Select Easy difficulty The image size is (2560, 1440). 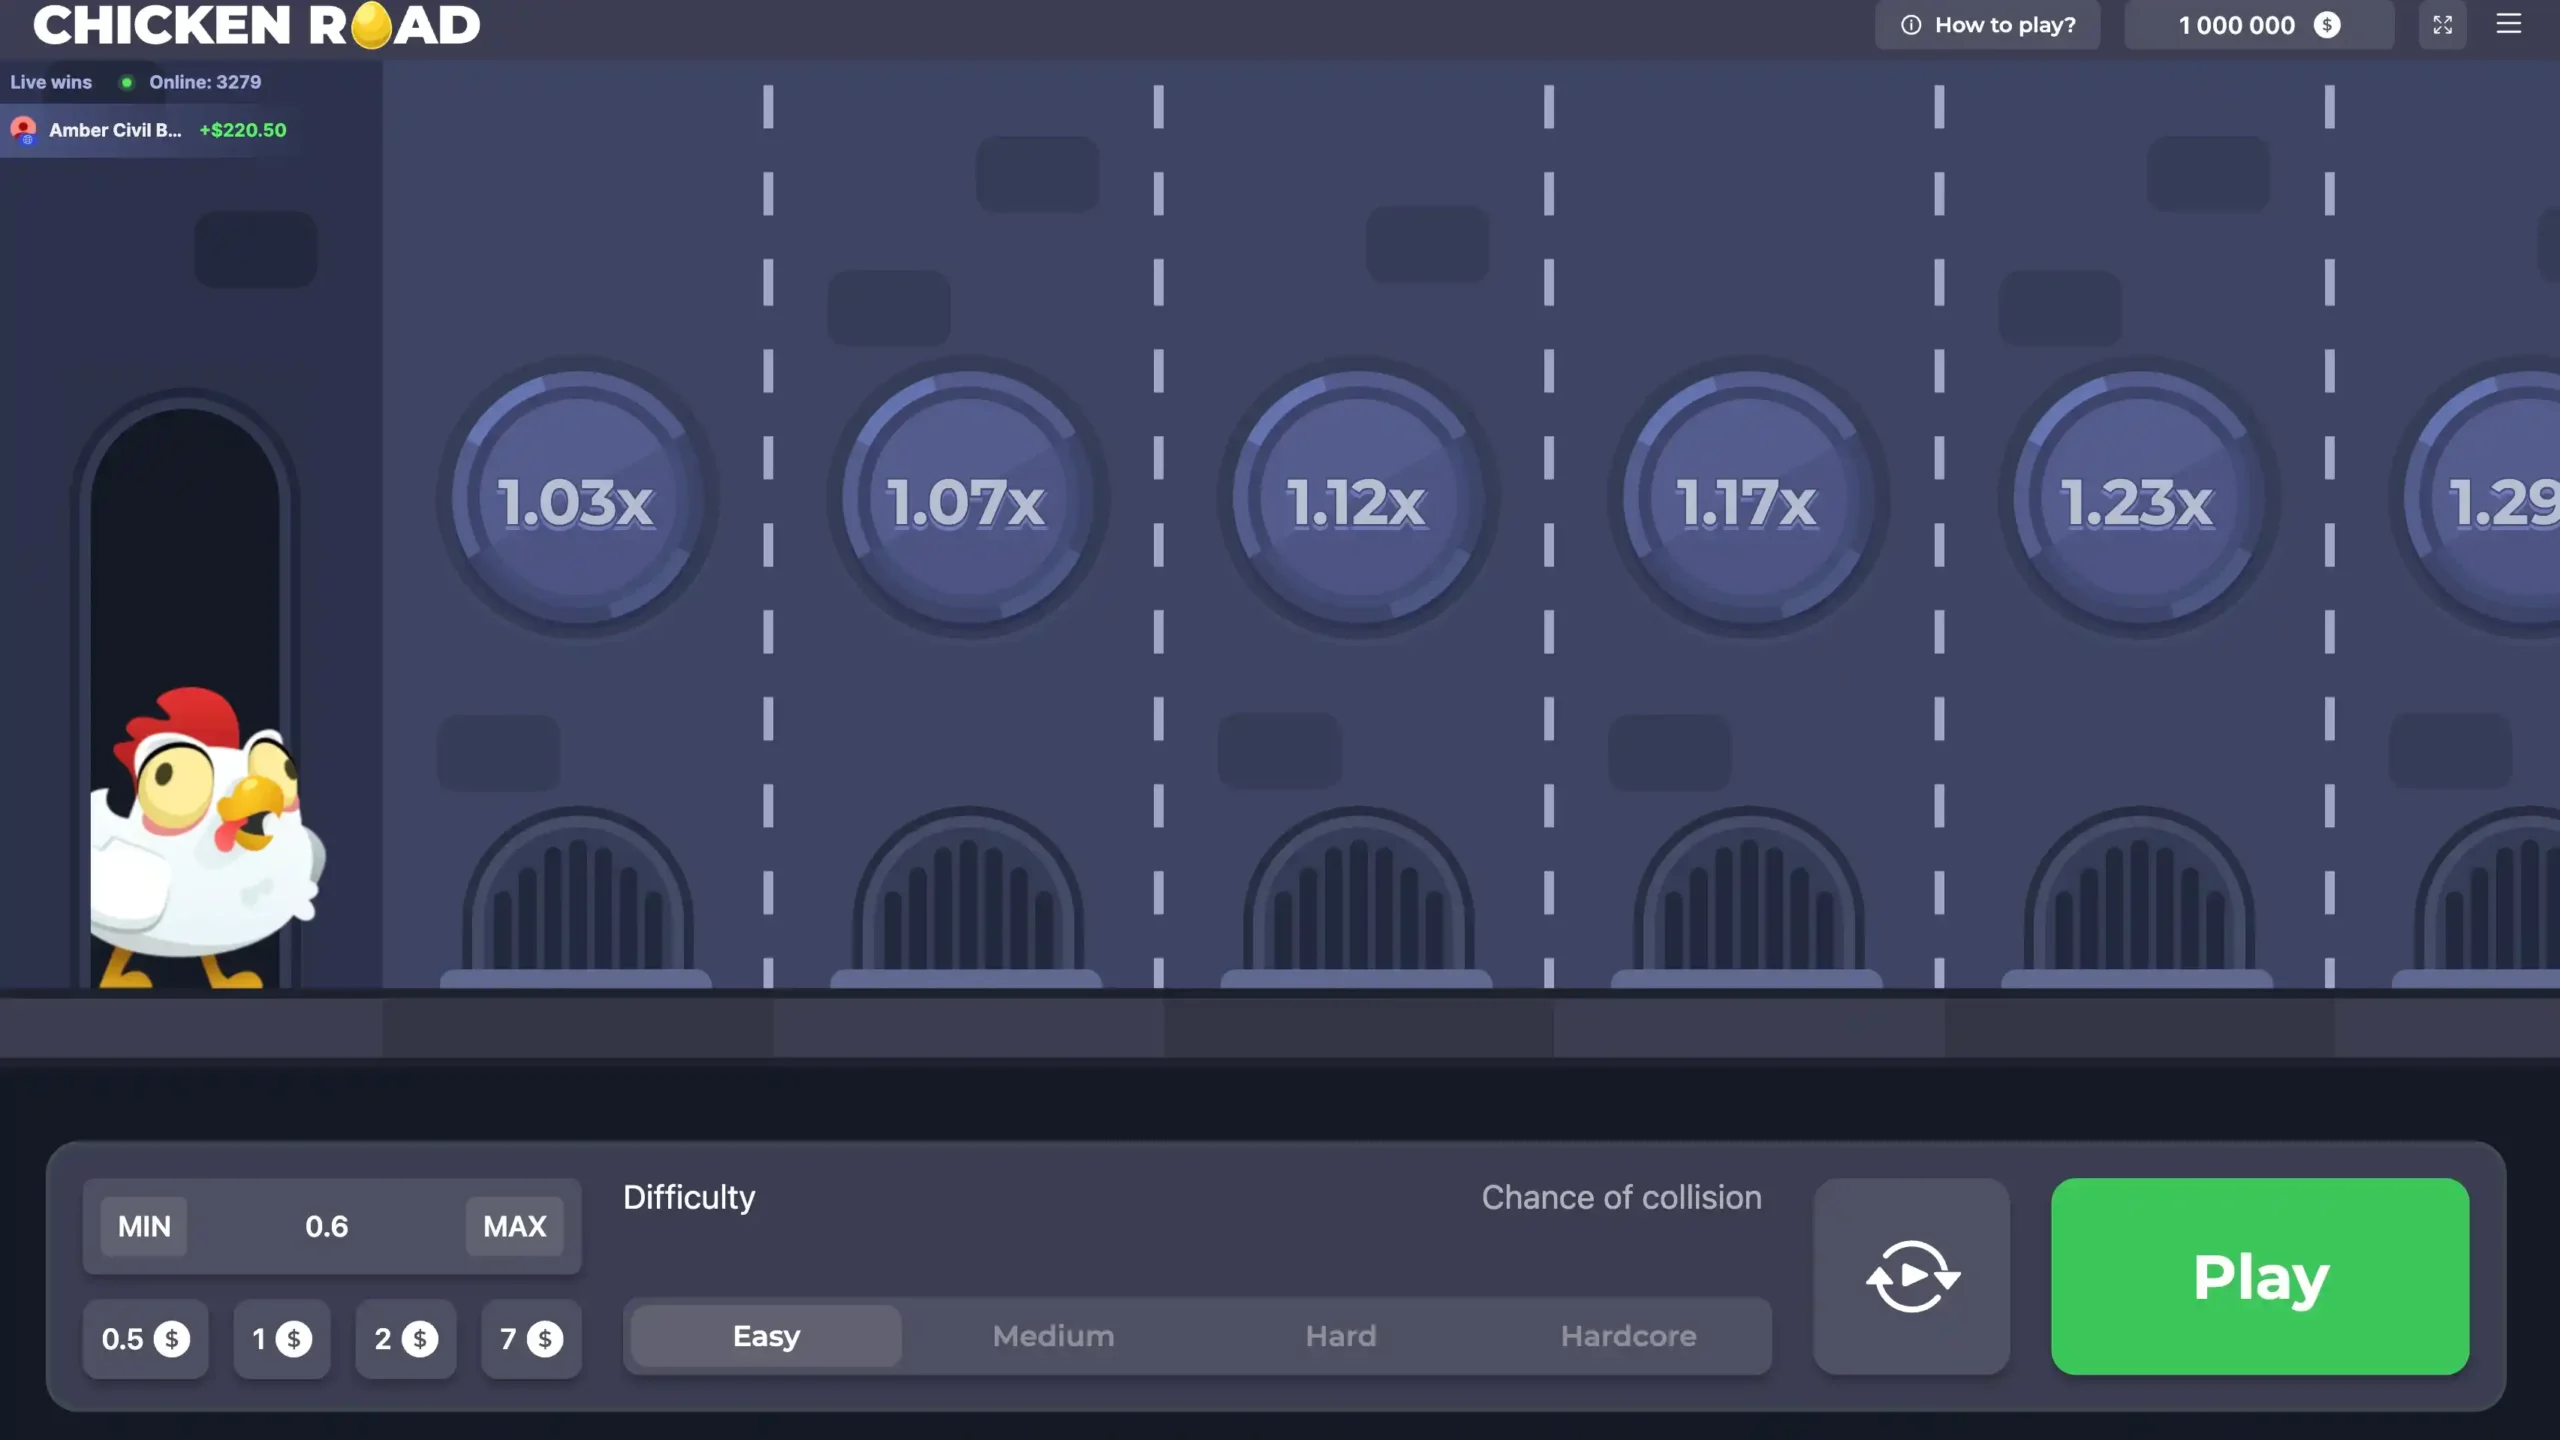[x=766, y=1336]
